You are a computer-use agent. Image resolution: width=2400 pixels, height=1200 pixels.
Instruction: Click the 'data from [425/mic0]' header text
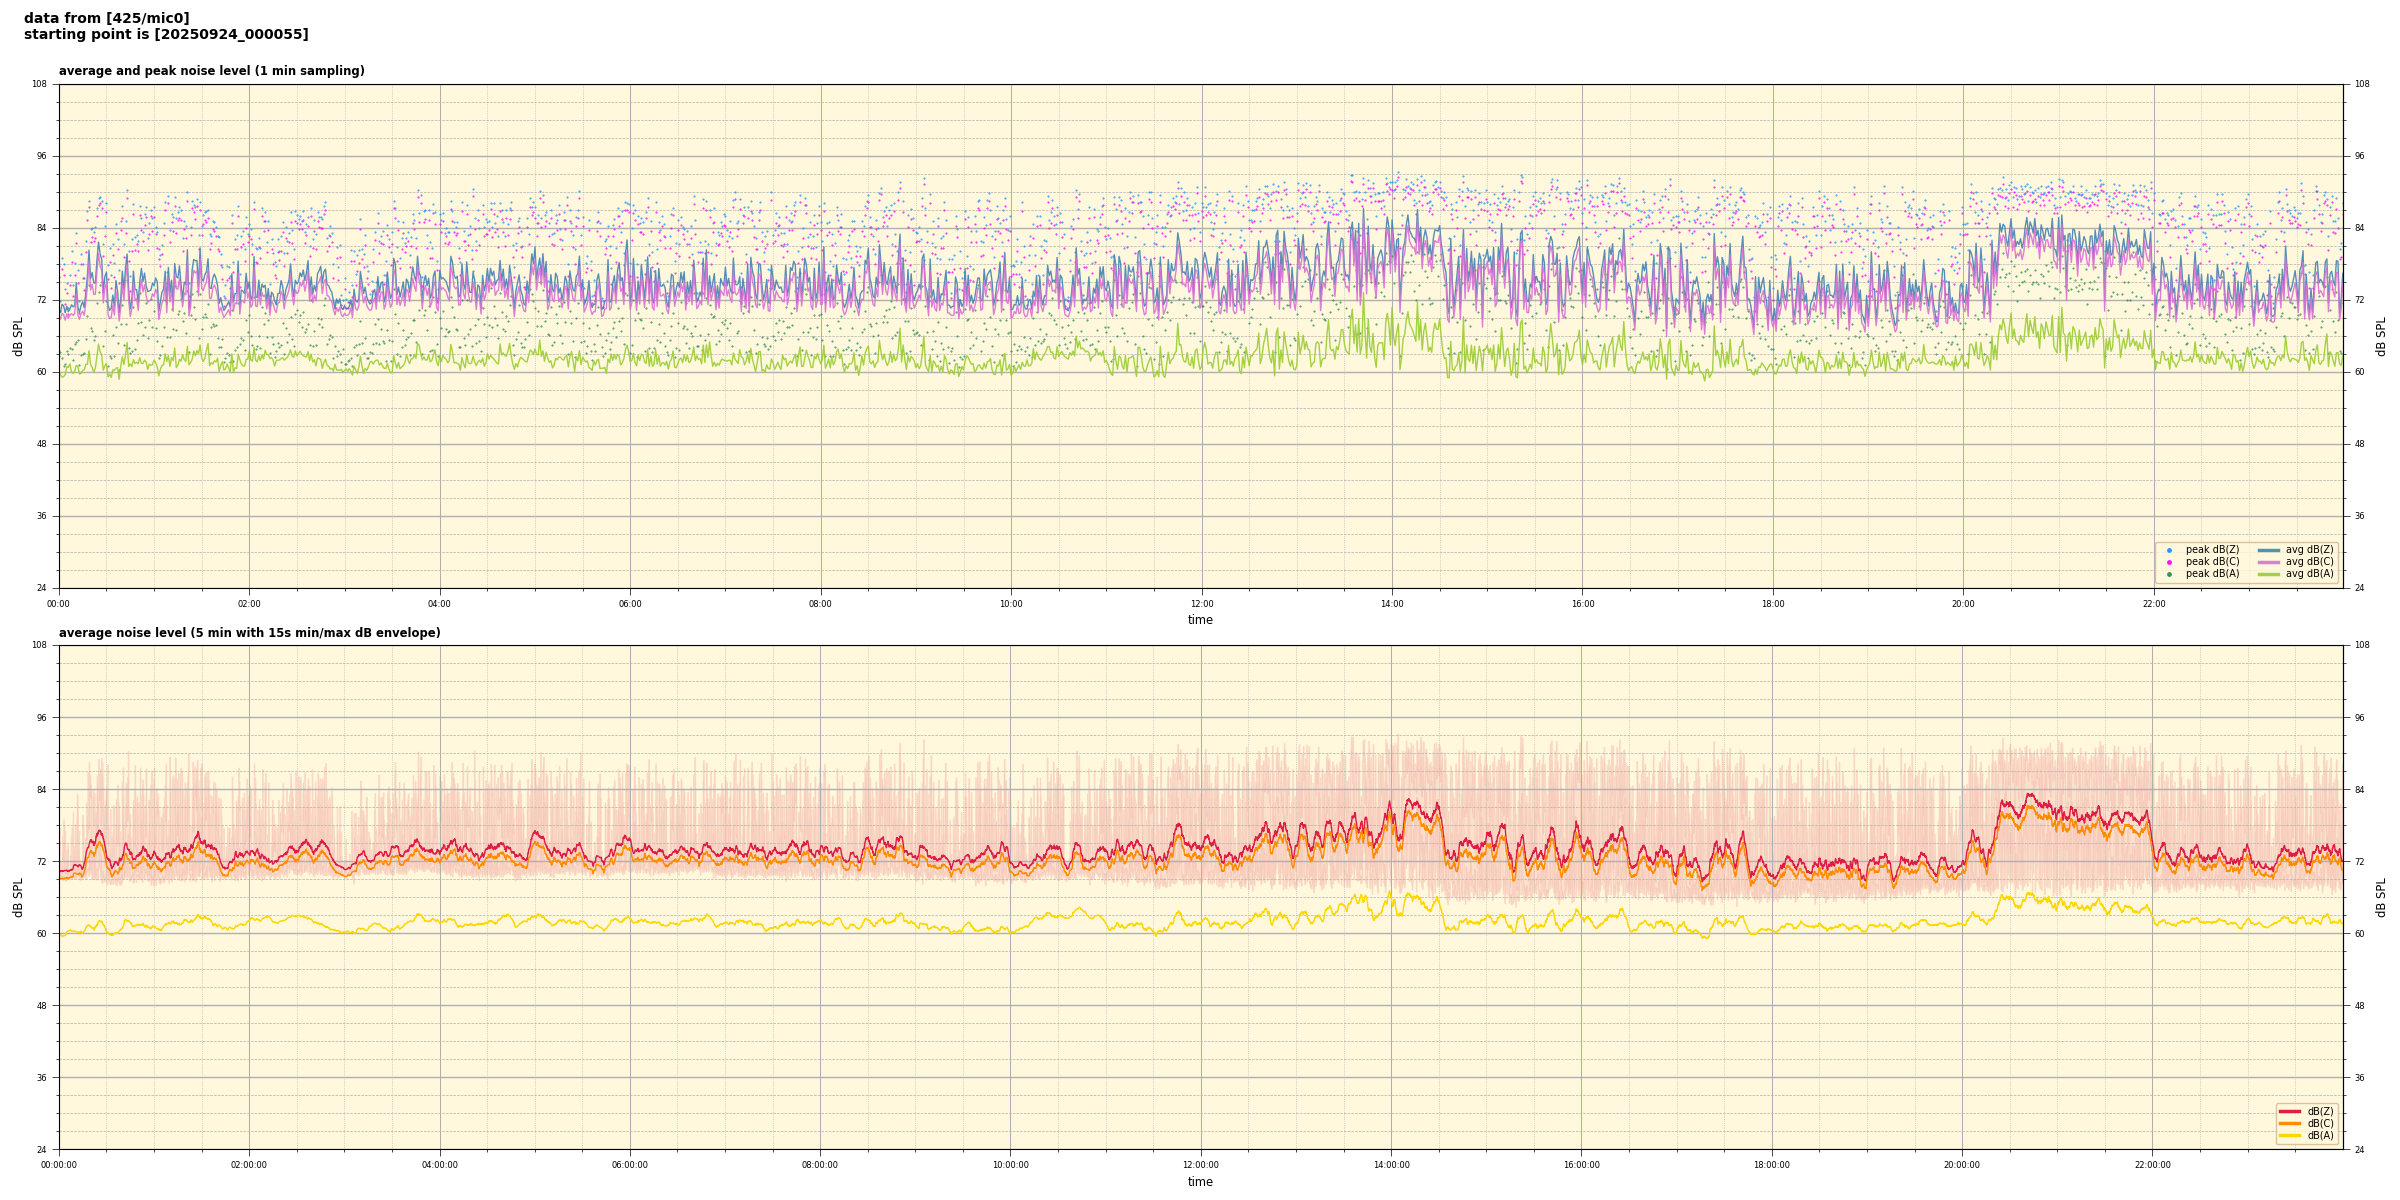pos(106,18)
